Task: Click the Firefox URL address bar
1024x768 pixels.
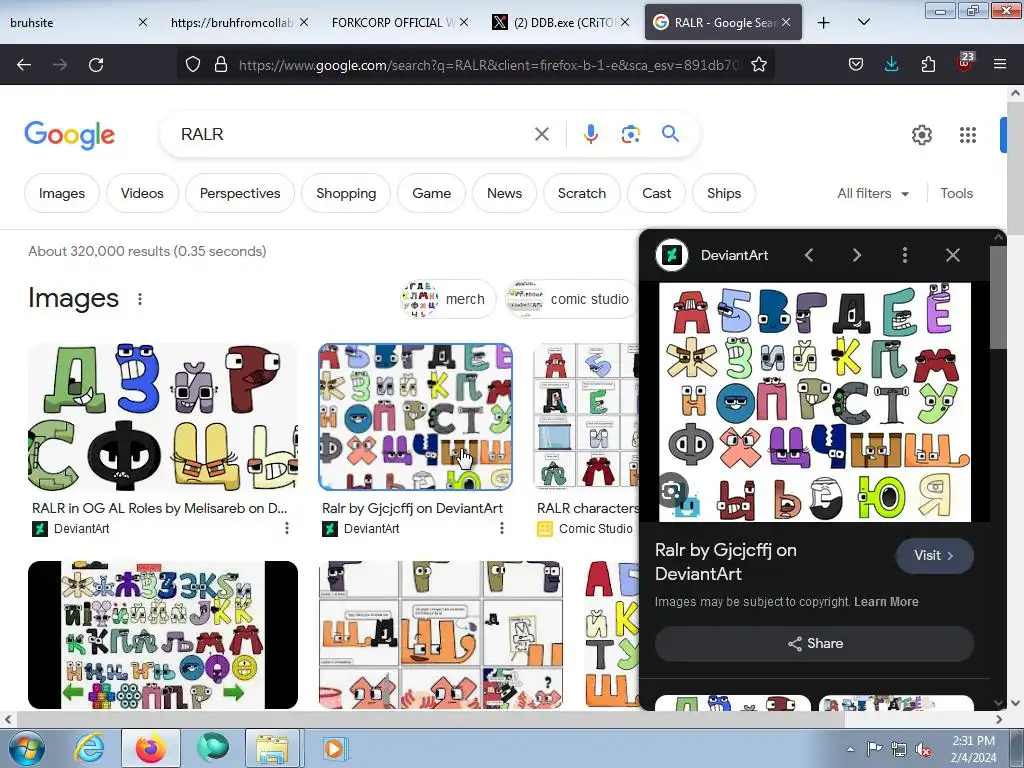Action: 488,65
